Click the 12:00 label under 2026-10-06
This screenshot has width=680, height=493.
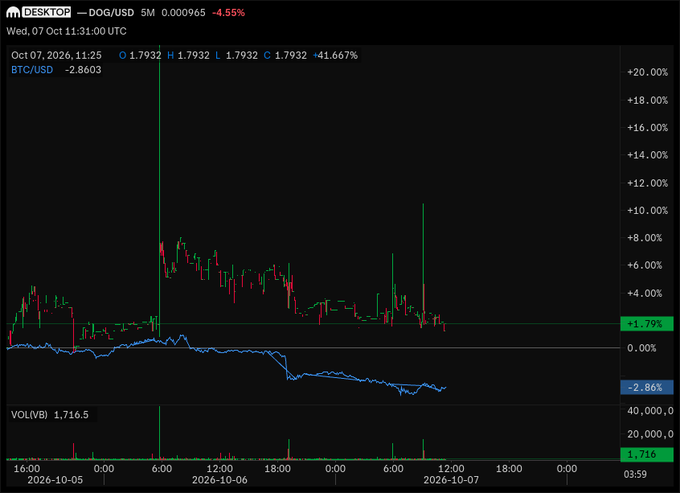click(220, 469)
